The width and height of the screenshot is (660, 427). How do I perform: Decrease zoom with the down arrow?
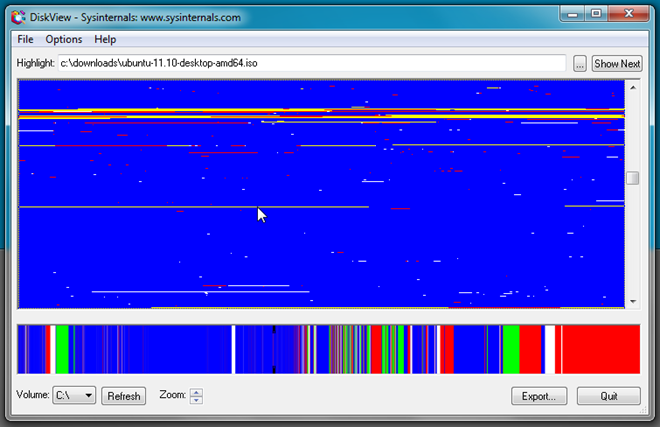click(x=197, y=400)
